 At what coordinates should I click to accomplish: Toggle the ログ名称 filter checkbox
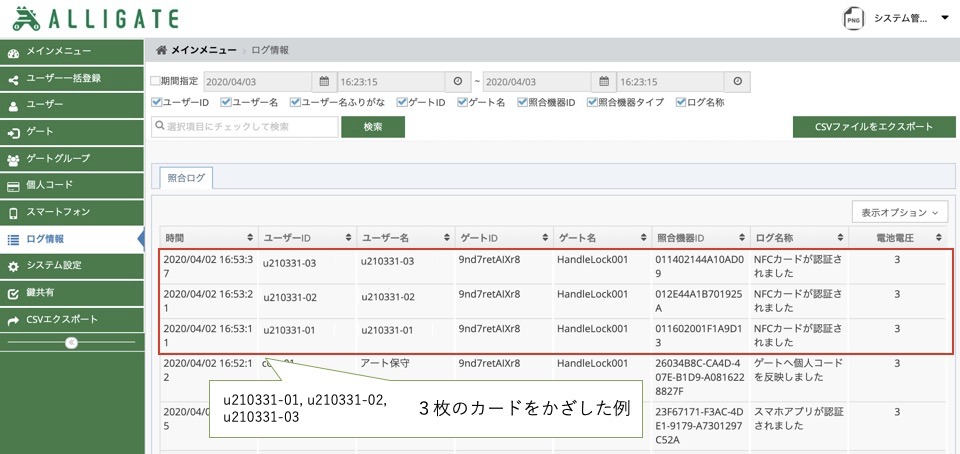[681, 102]
